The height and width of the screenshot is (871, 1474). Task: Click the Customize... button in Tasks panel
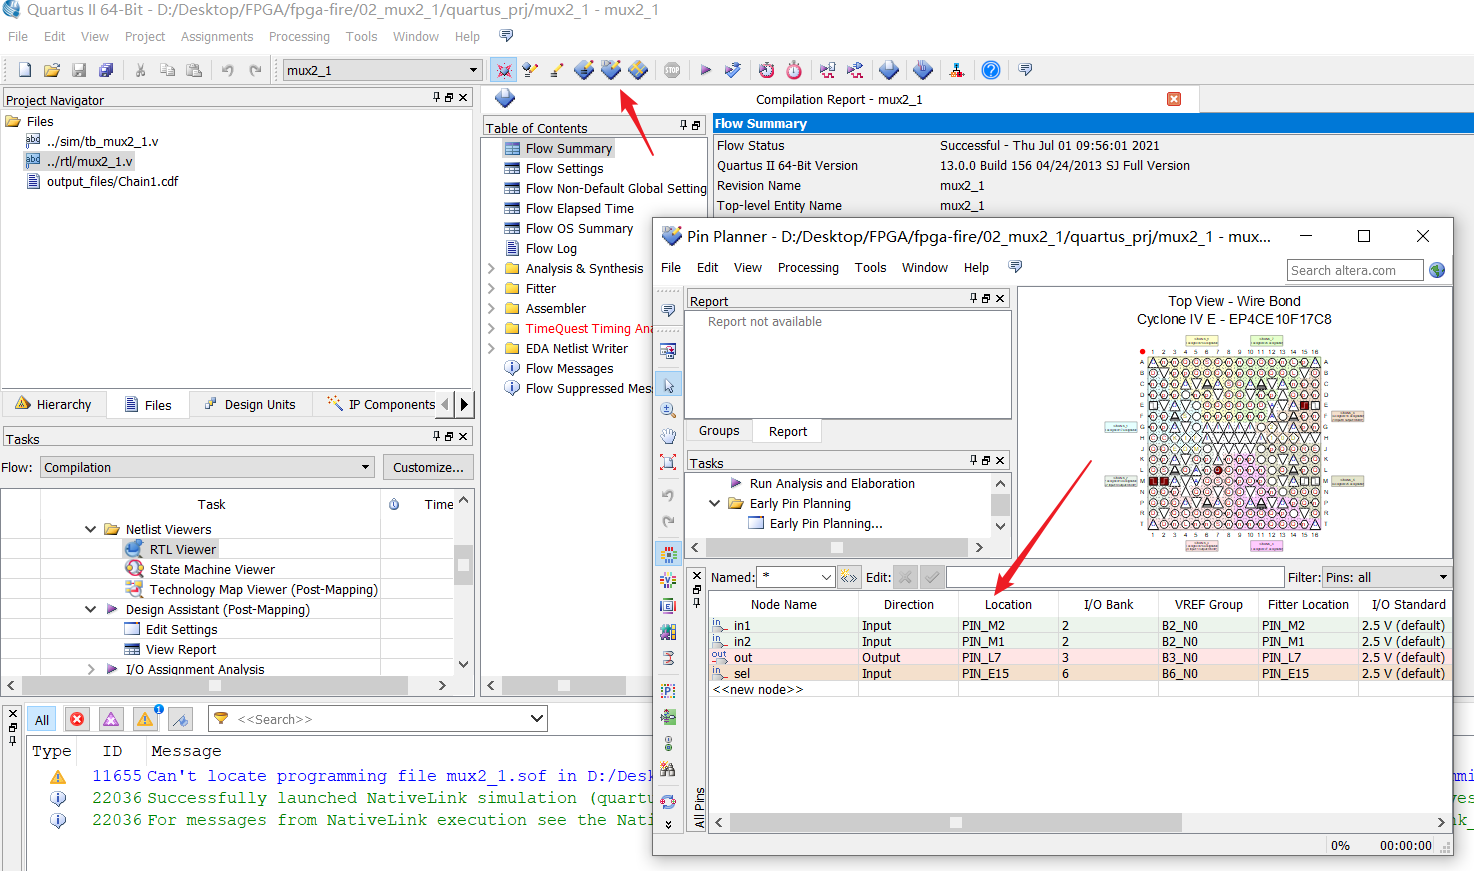pos(428,467)
